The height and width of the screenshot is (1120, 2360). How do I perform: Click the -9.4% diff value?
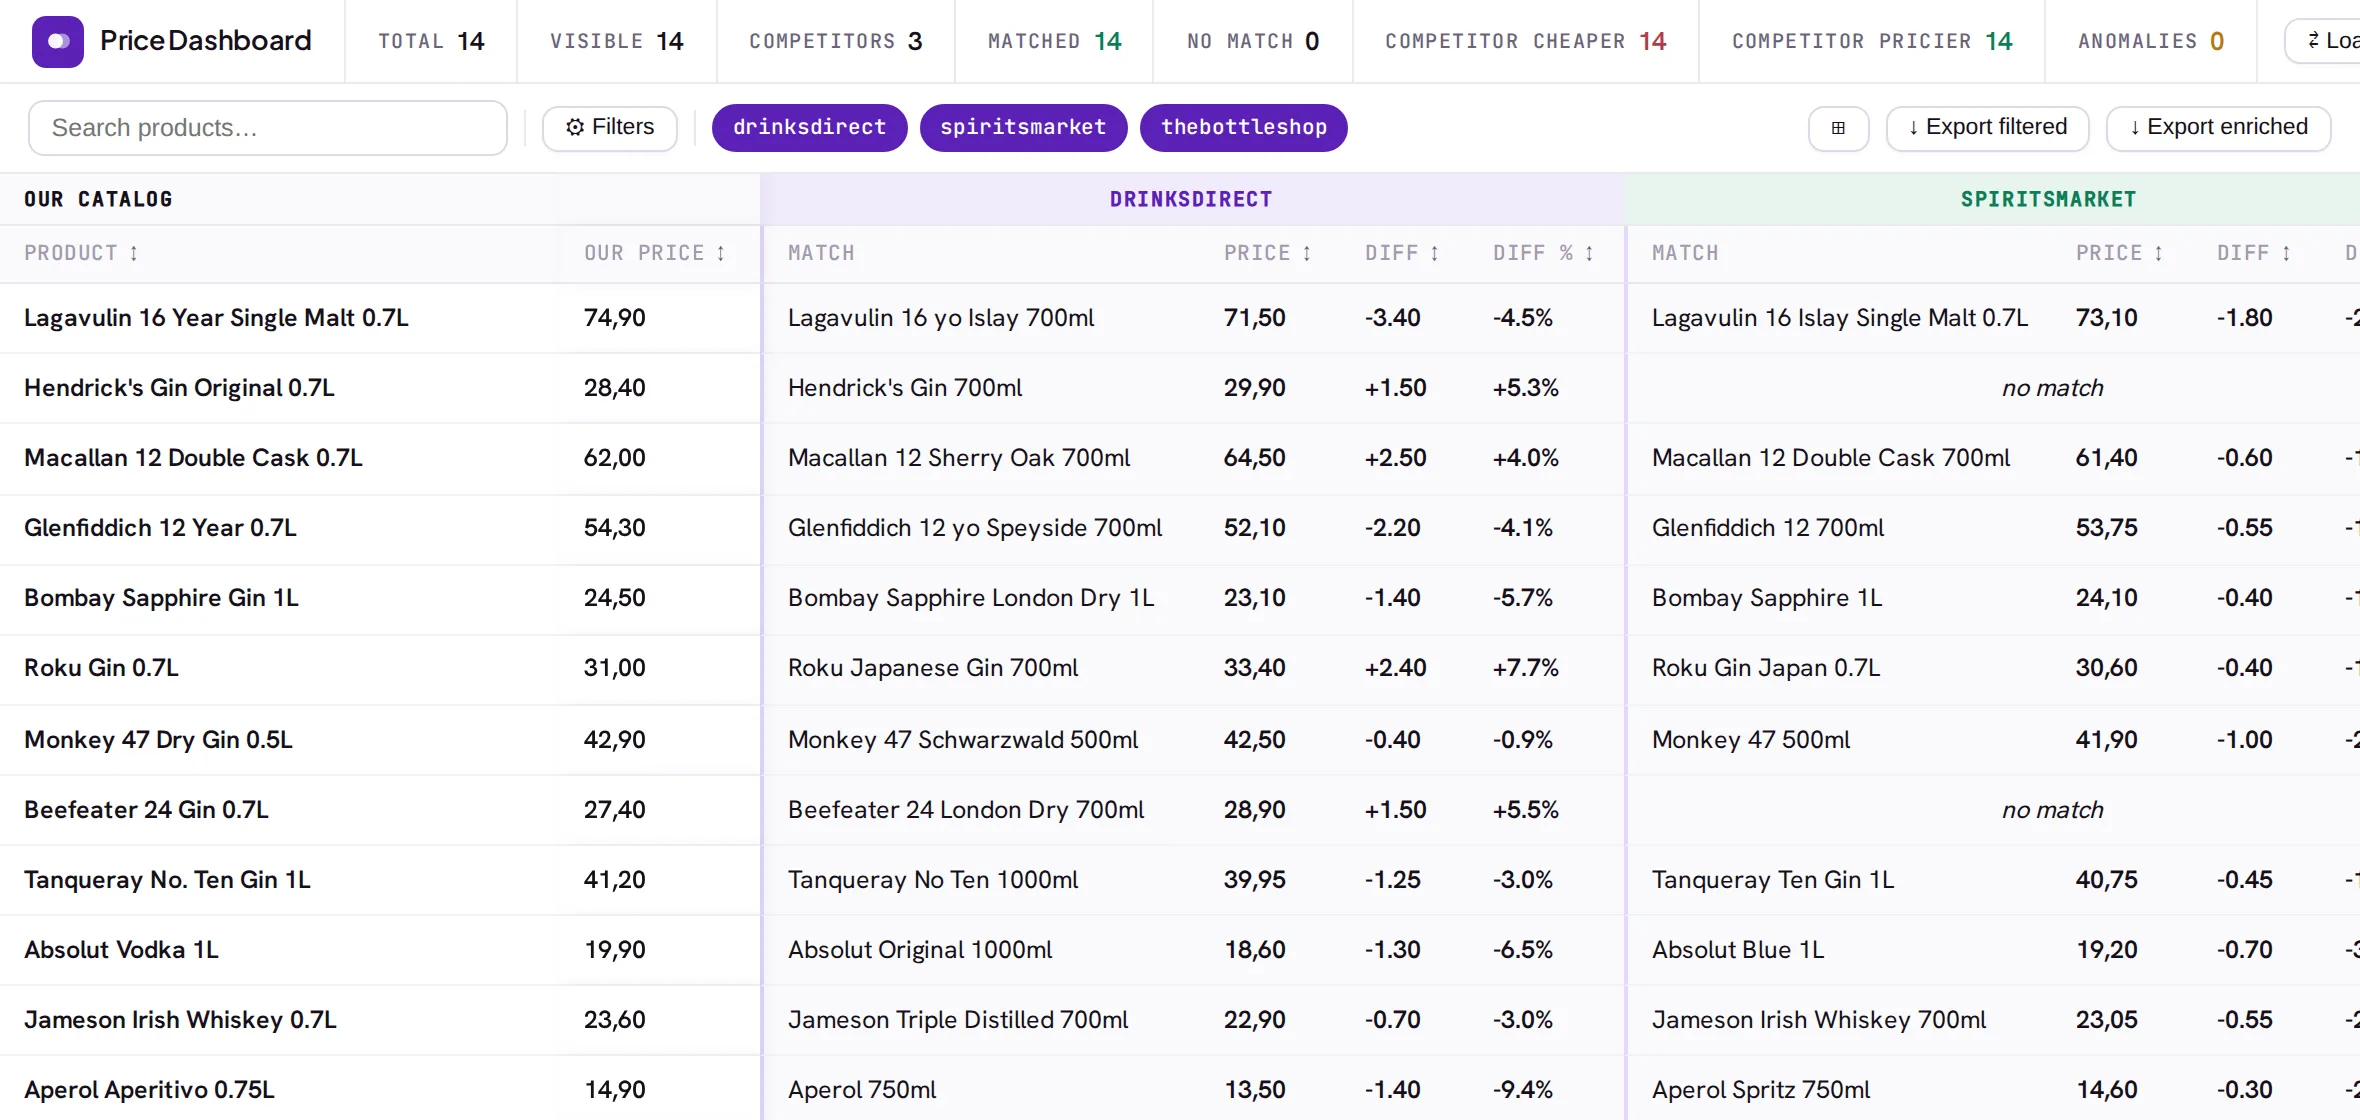(x=1523, y=1090)
